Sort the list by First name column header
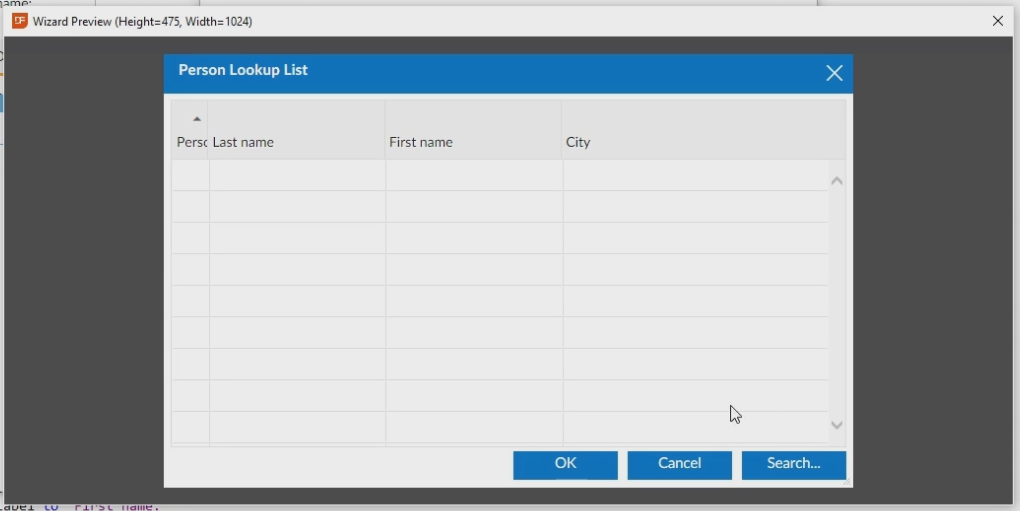 click(x=472, y=142)
